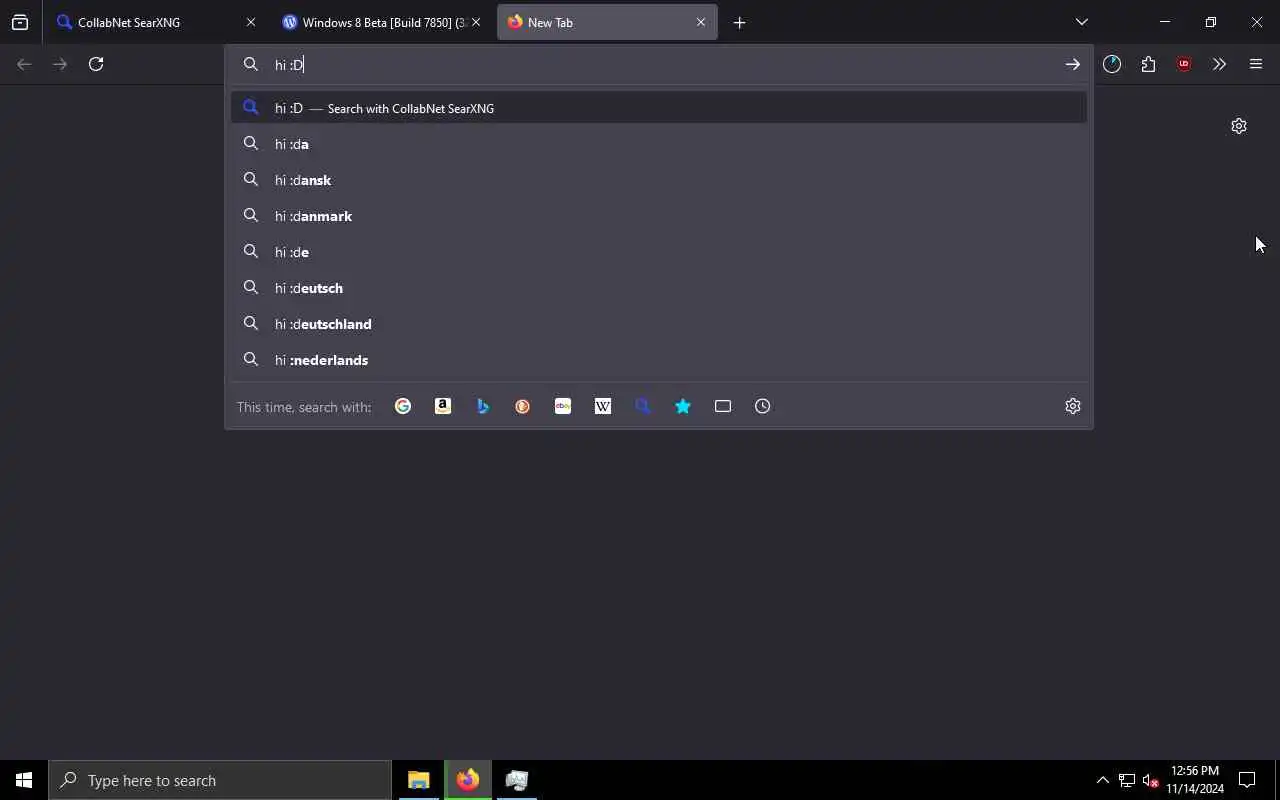The width and height of the screenshot is (1280, 800).
Task: Choose suggestion 'hi :dansk'
Action: point(659,180)
